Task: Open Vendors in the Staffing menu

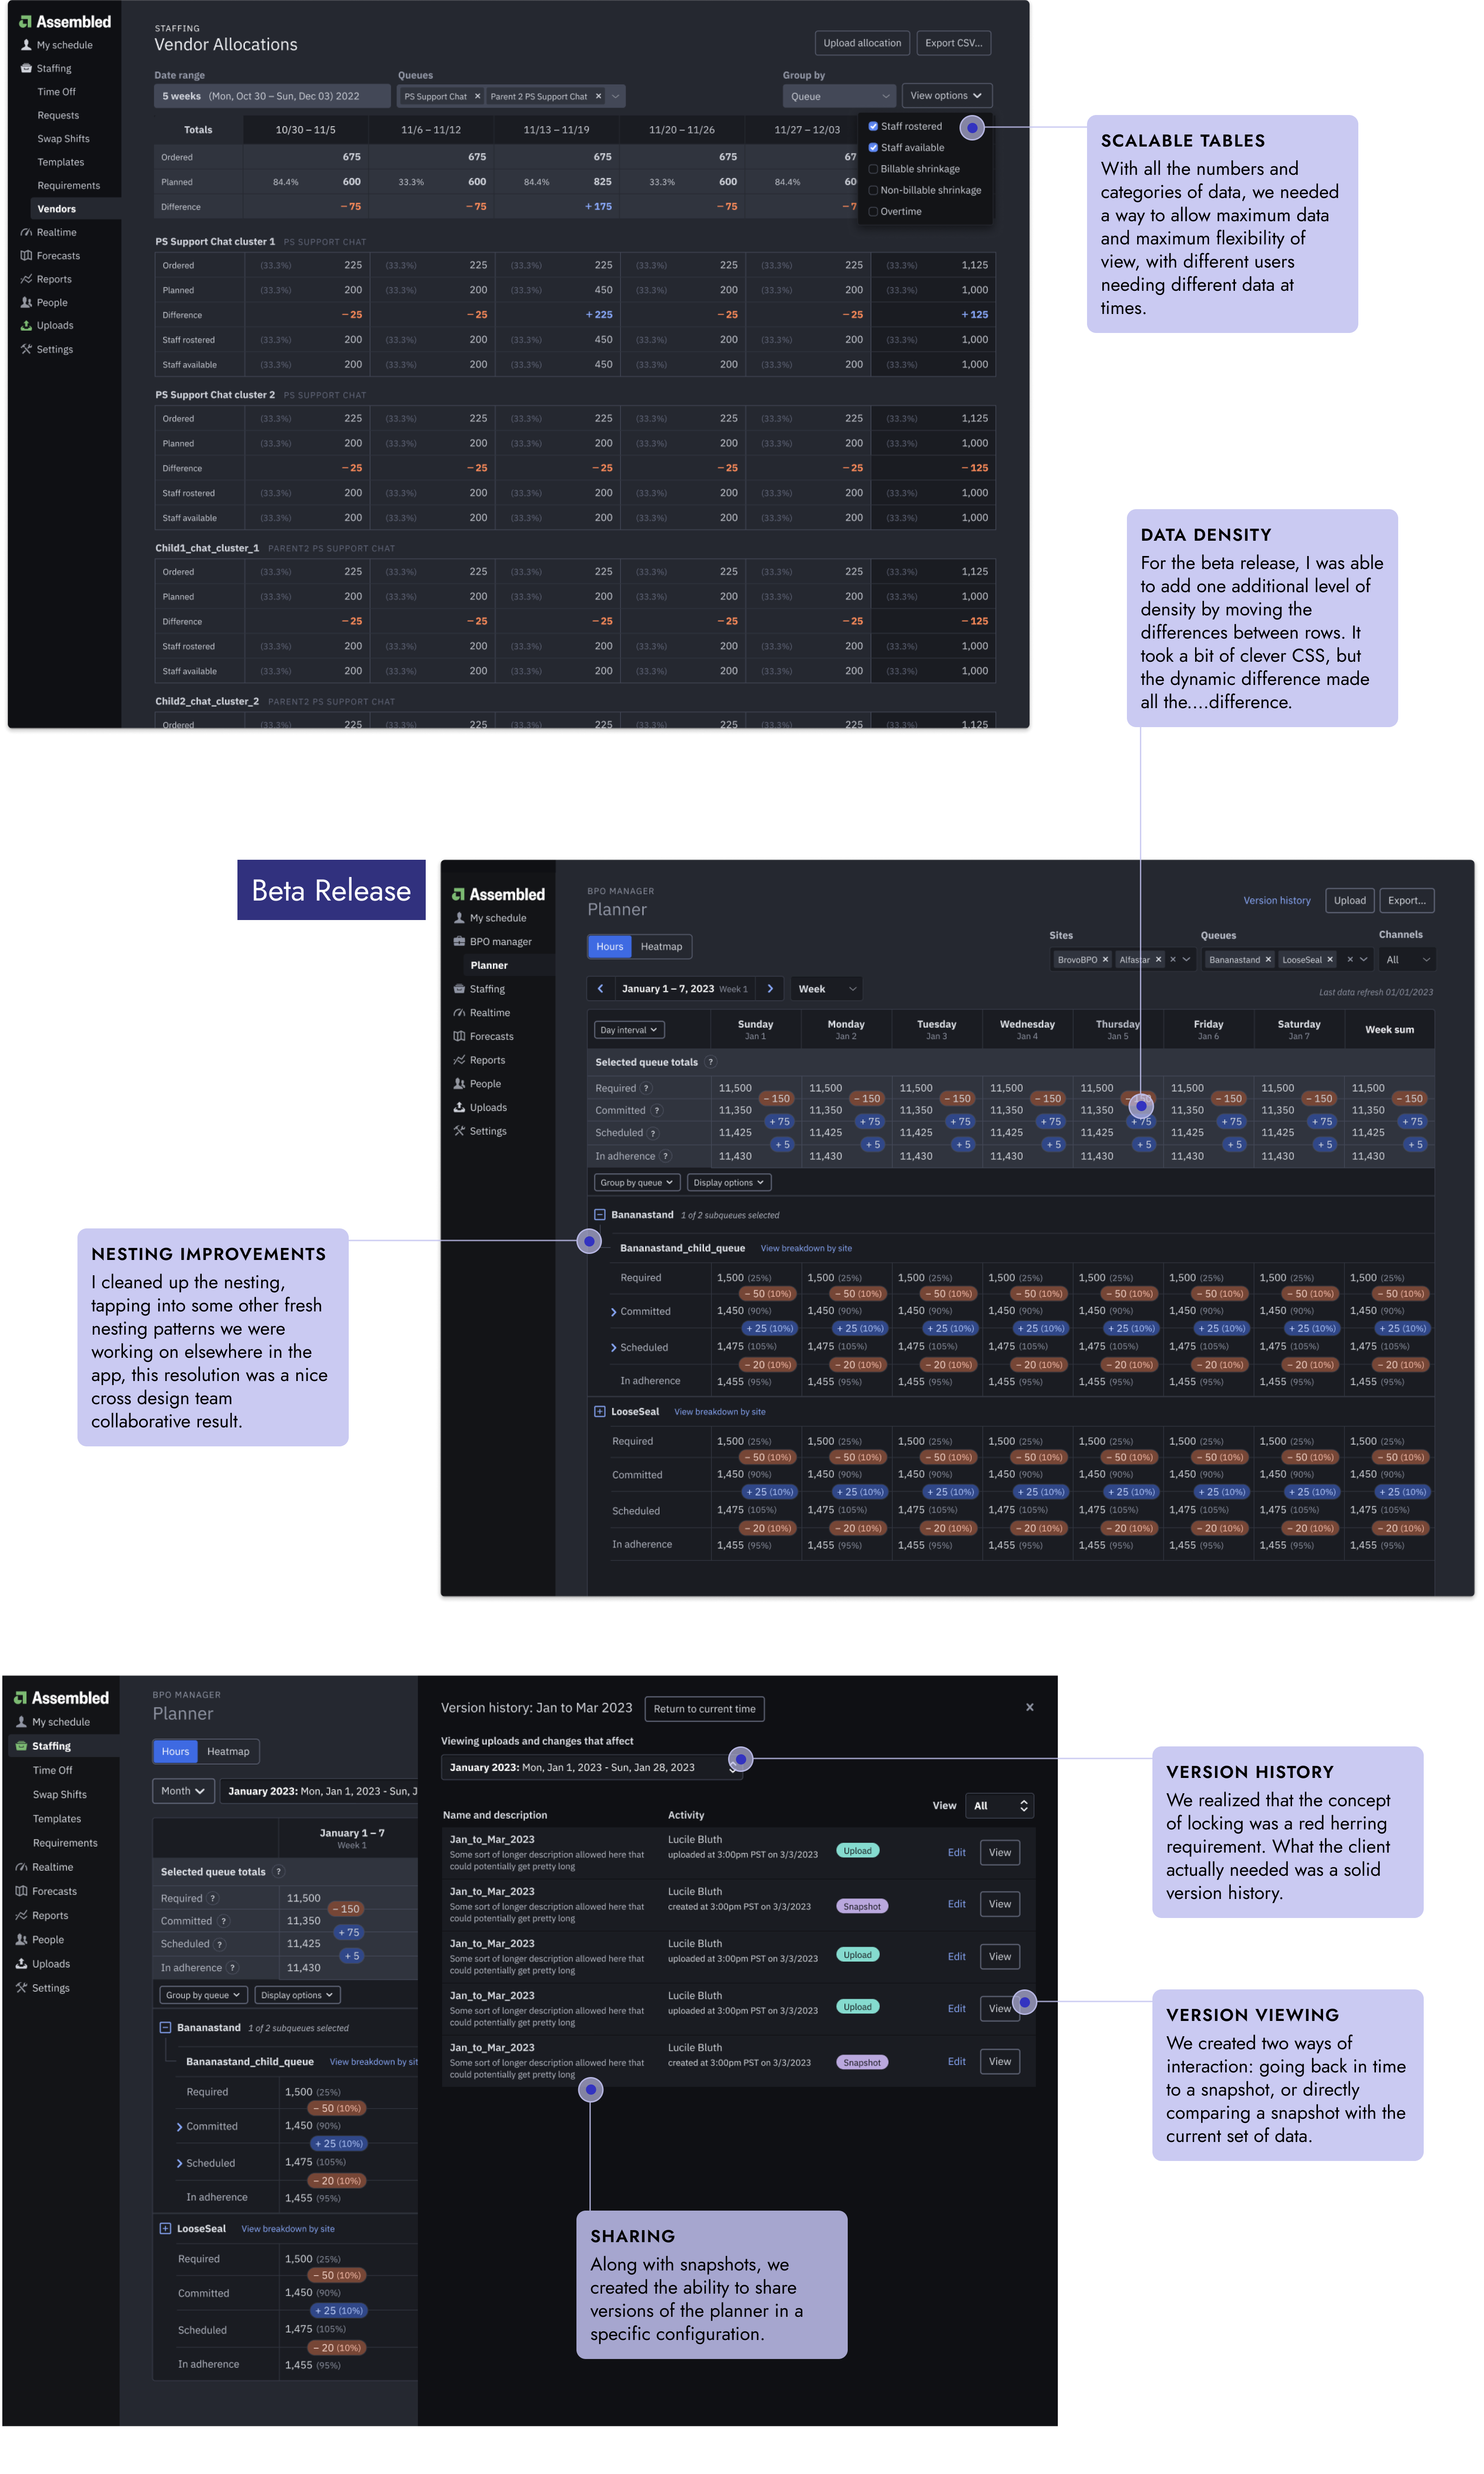Action: tap(57, 209)
